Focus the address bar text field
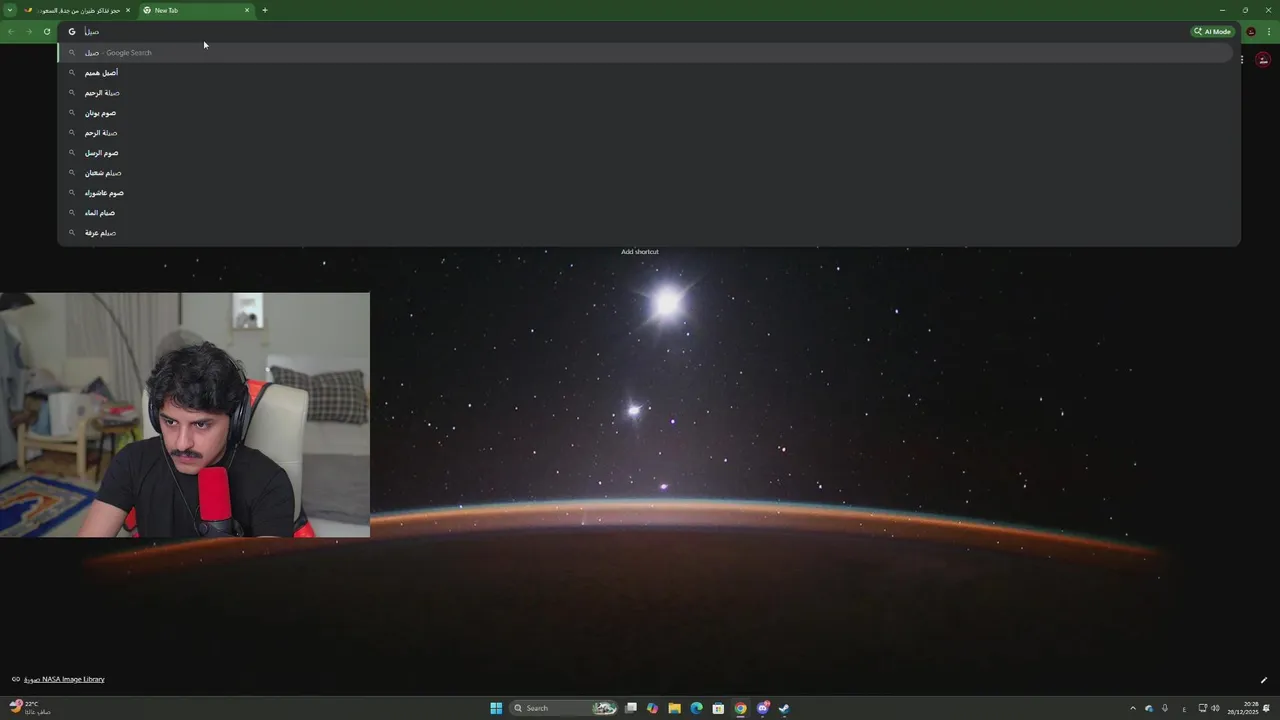 (x=636, y=31)
